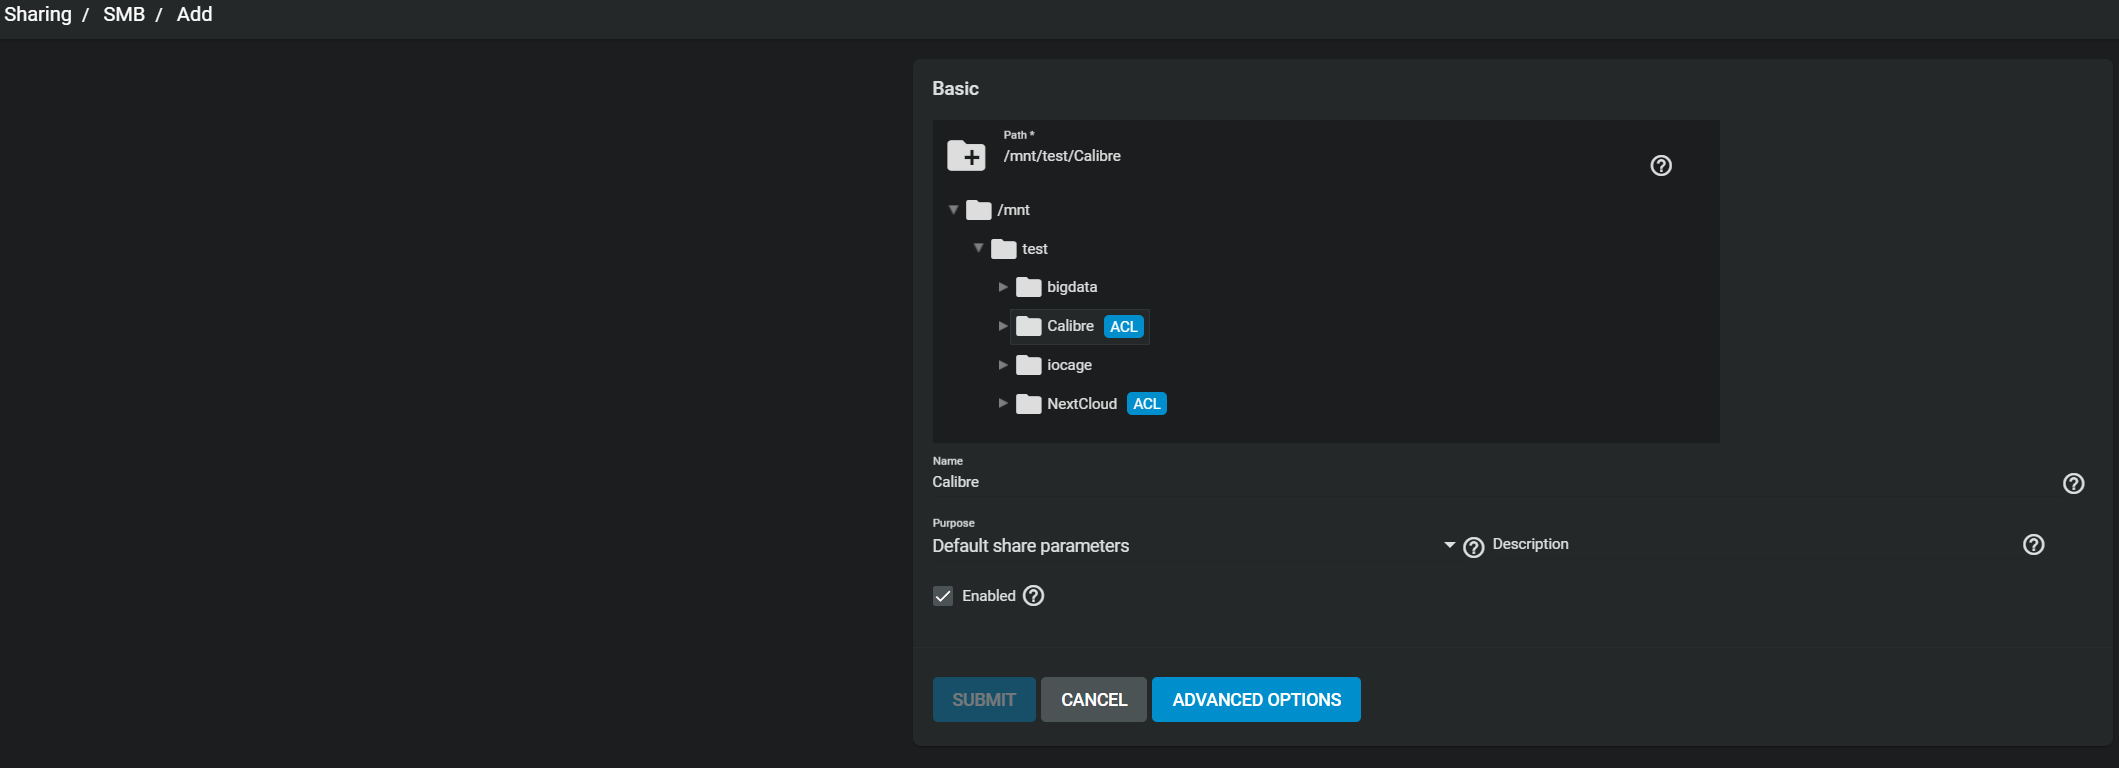Click the Basic section heading
This screenshot has width=2119, height=768.
(x=955, y=88)
